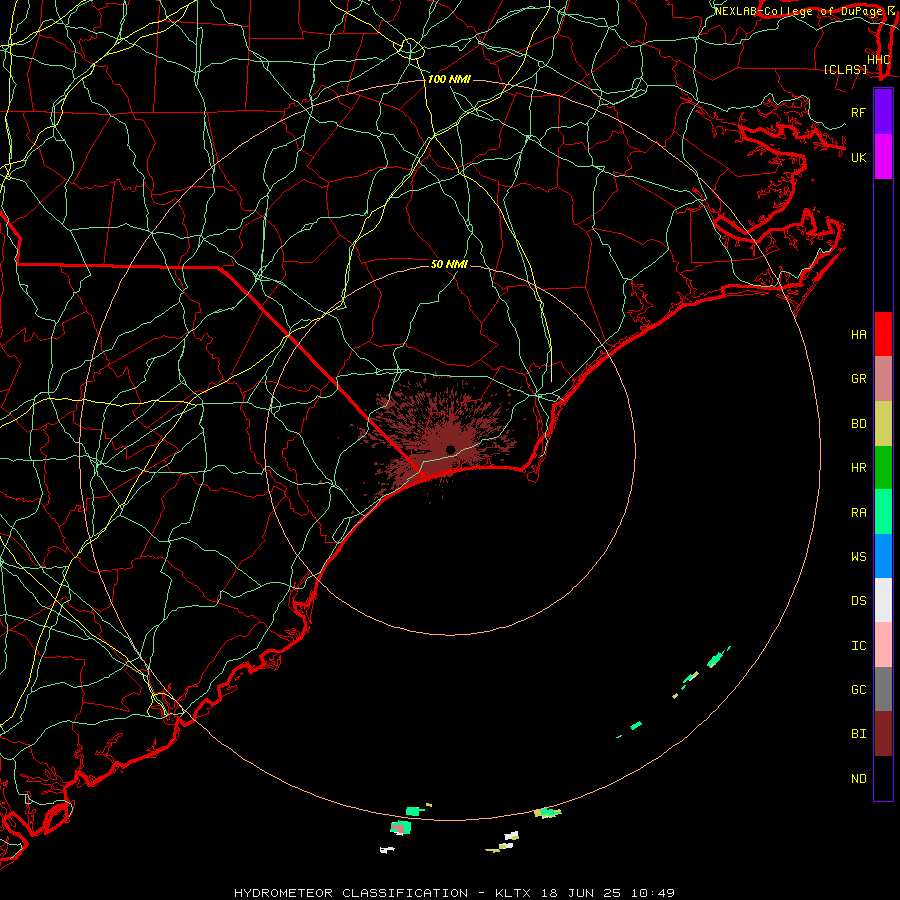Click the RA light green legend swatch

click(x=883, y=512)
